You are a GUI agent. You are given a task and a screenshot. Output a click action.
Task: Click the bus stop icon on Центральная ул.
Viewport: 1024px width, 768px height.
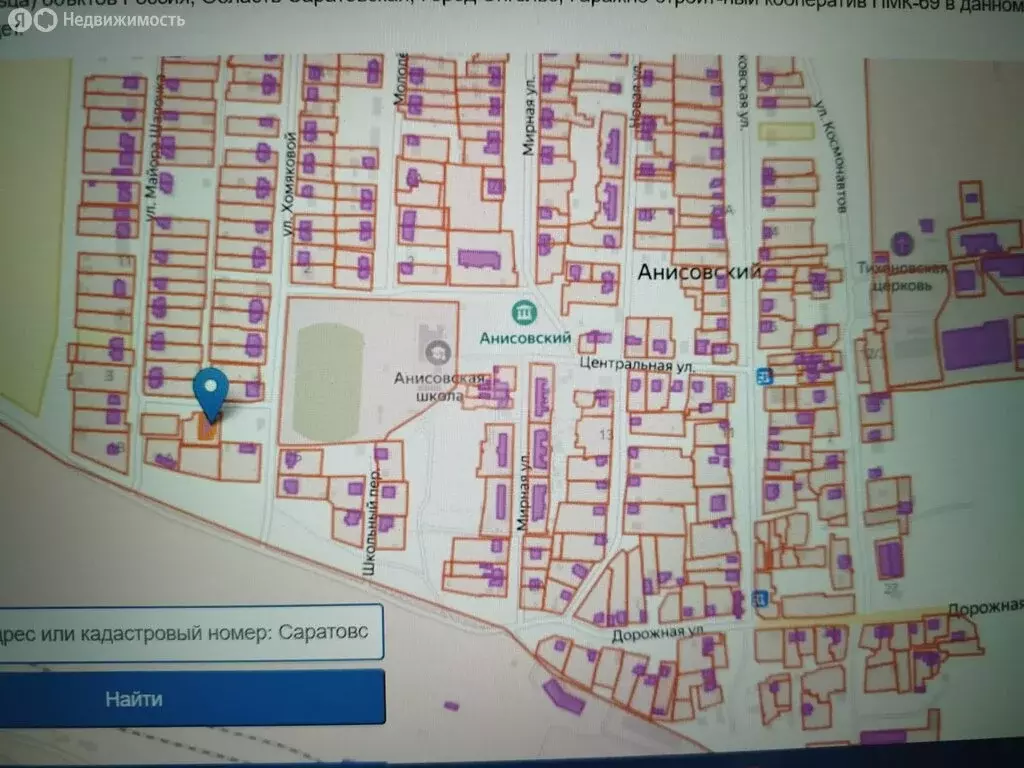click(x=763, y=376)
